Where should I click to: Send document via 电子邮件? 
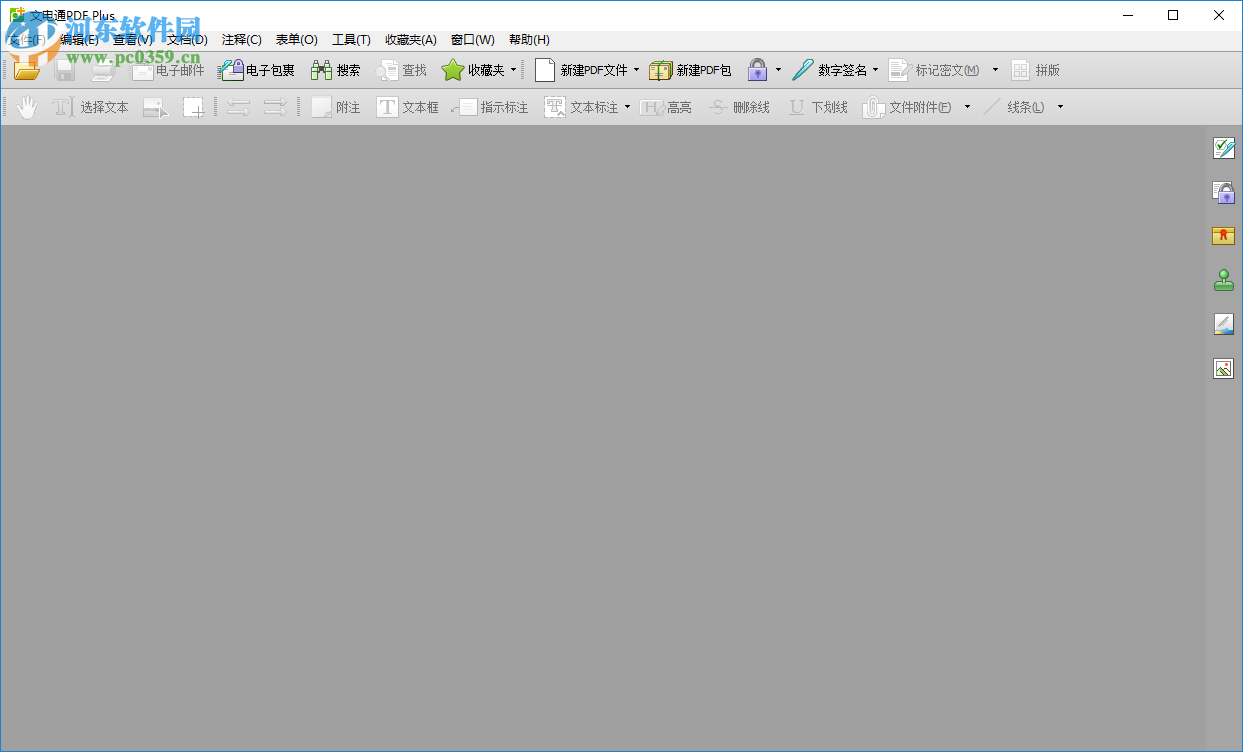pyautogui.click(x=166, y=70)
